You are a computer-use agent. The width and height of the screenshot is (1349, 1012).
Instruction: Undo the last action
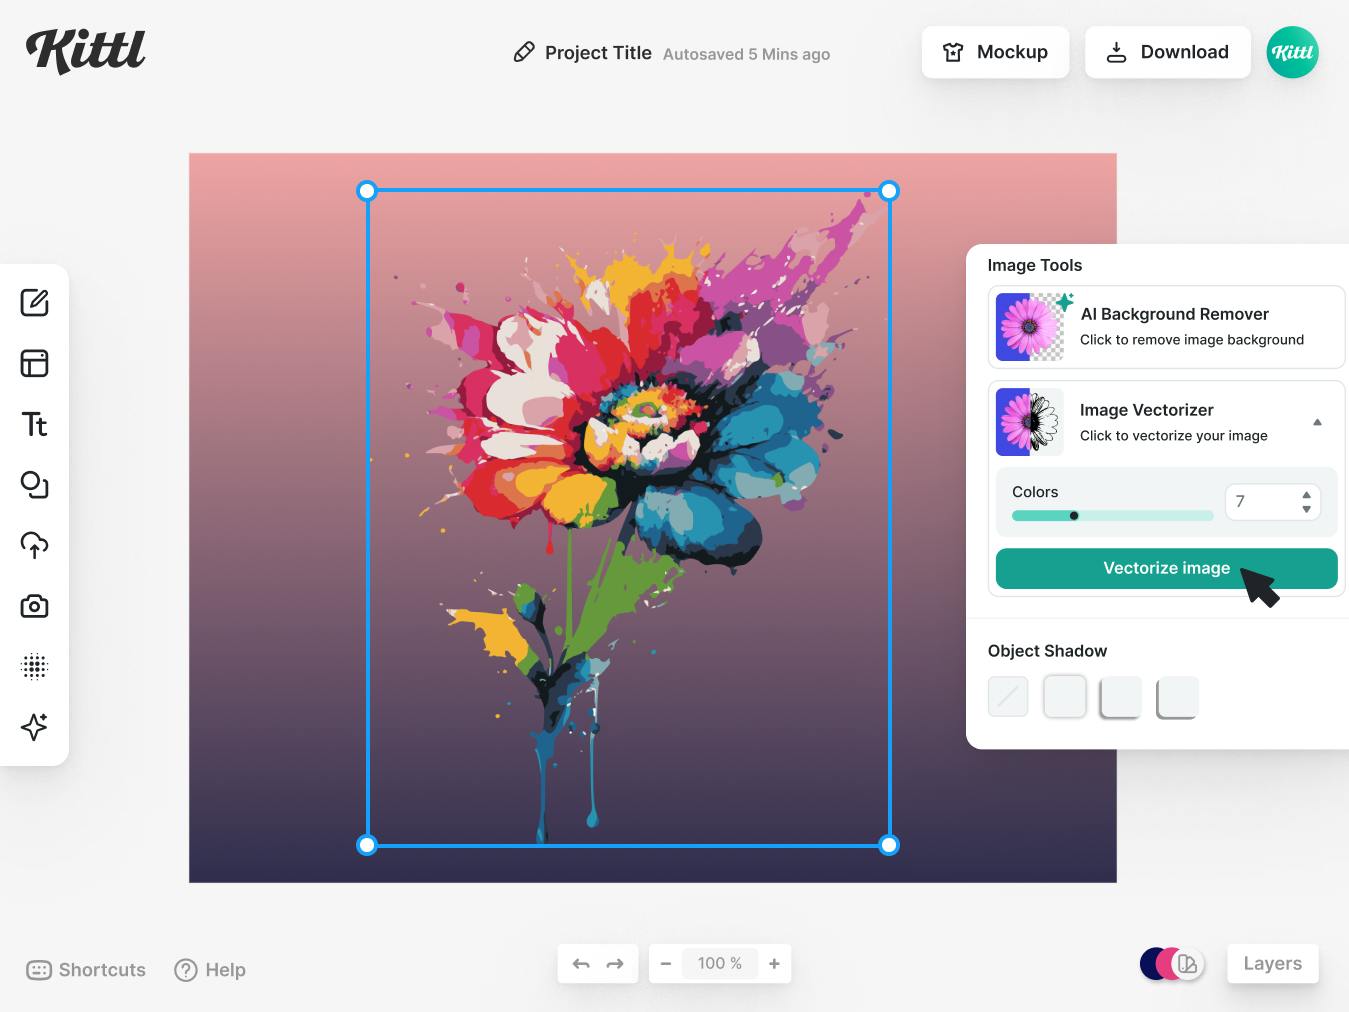pos(581,964)
